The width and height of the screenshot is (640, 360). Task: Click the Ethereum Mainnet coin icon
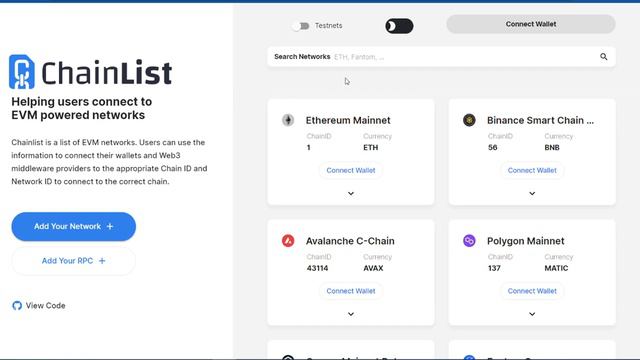(x=288, y=120)
